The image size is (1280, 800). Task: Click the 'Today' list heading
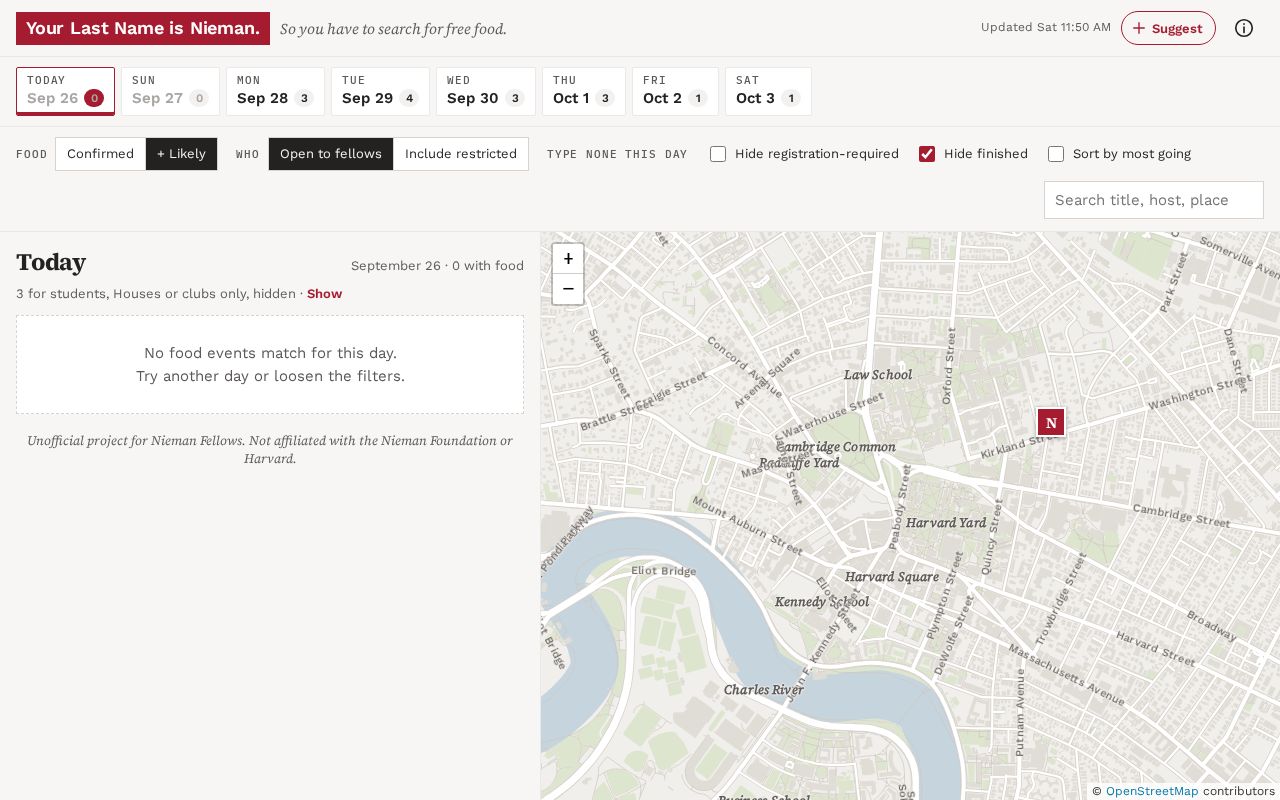pyautogui.click(x=51, y=262)
